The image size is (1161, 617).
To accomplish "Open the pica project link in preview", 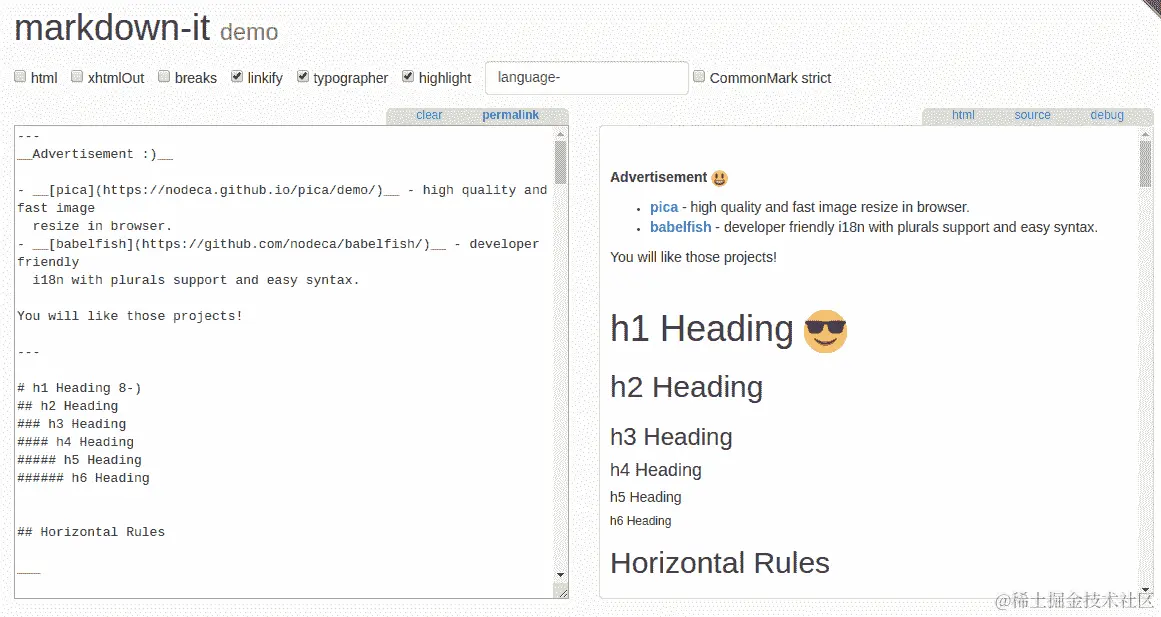I will click(664, 207).
